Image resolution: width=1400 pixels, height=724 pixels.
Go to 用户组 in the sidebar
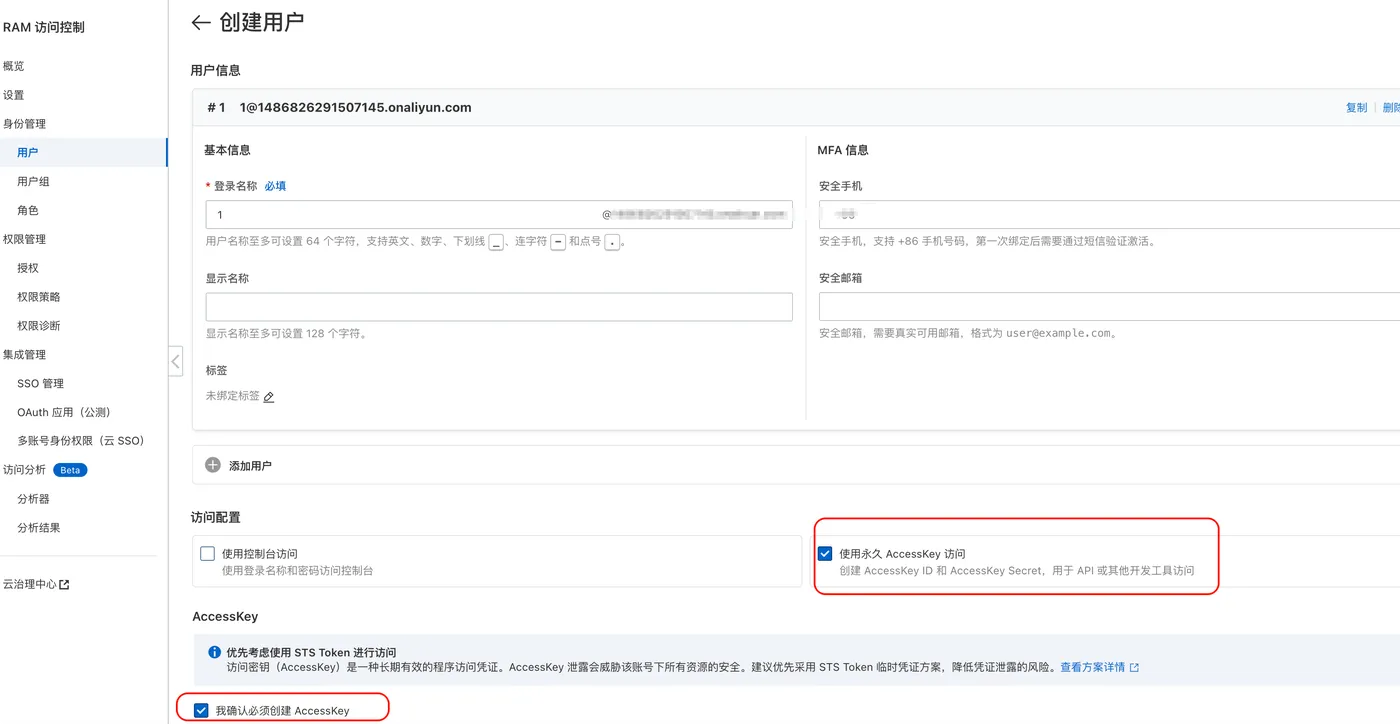click(33, 182)
